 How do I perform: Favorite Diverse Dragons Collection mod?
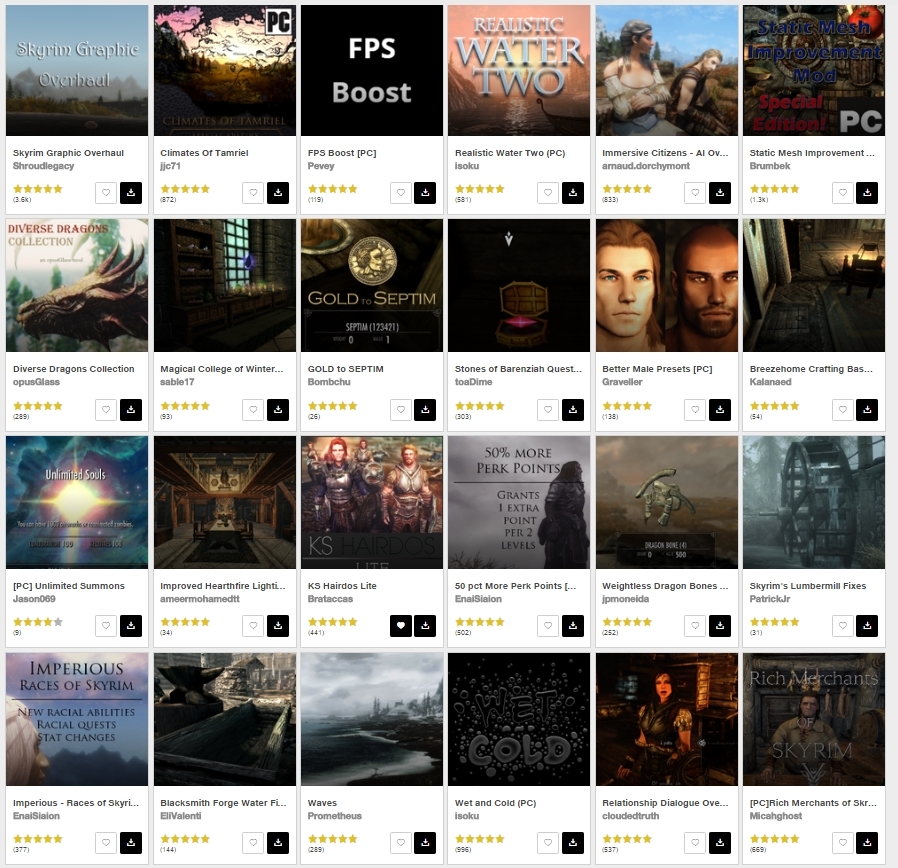point(106,409)
